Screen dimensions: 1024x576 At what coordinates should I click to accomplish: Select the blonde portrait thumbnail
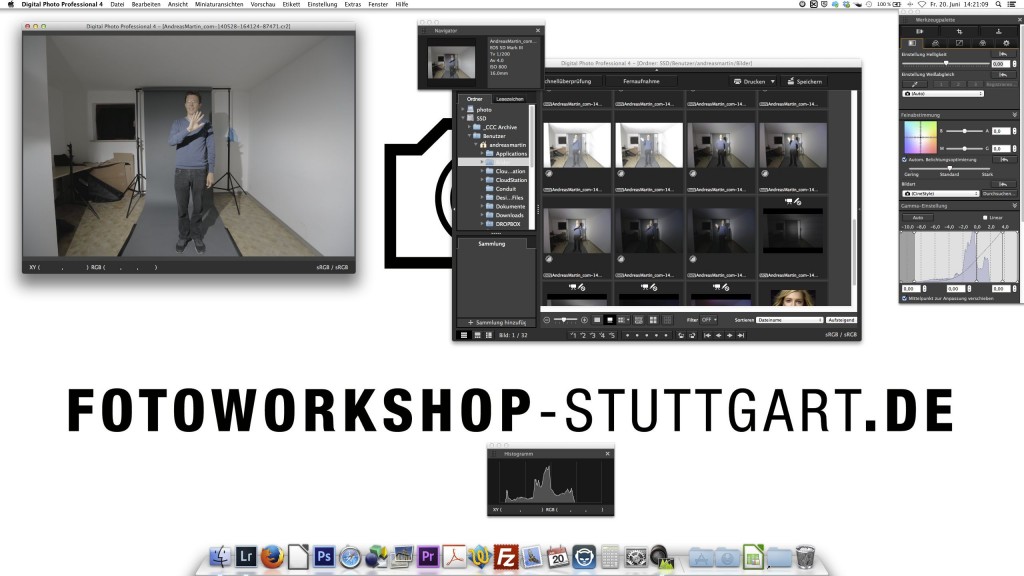pos(792,298)
